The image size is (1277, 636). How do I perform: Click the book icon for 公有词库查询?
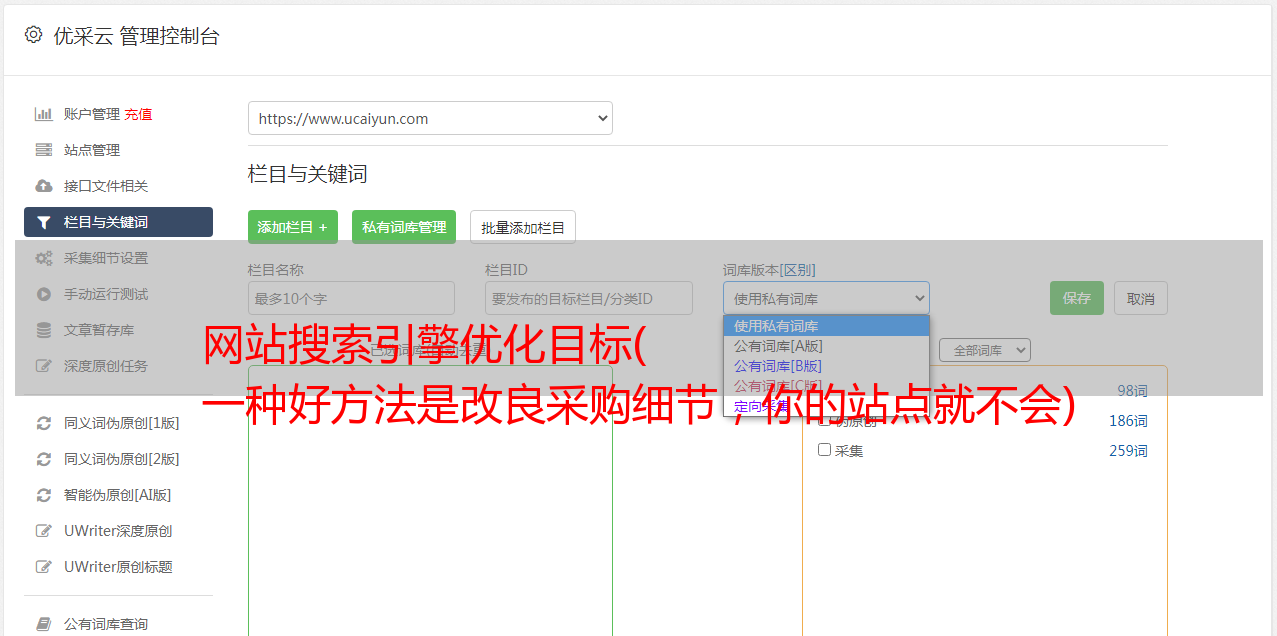point(44,624)
